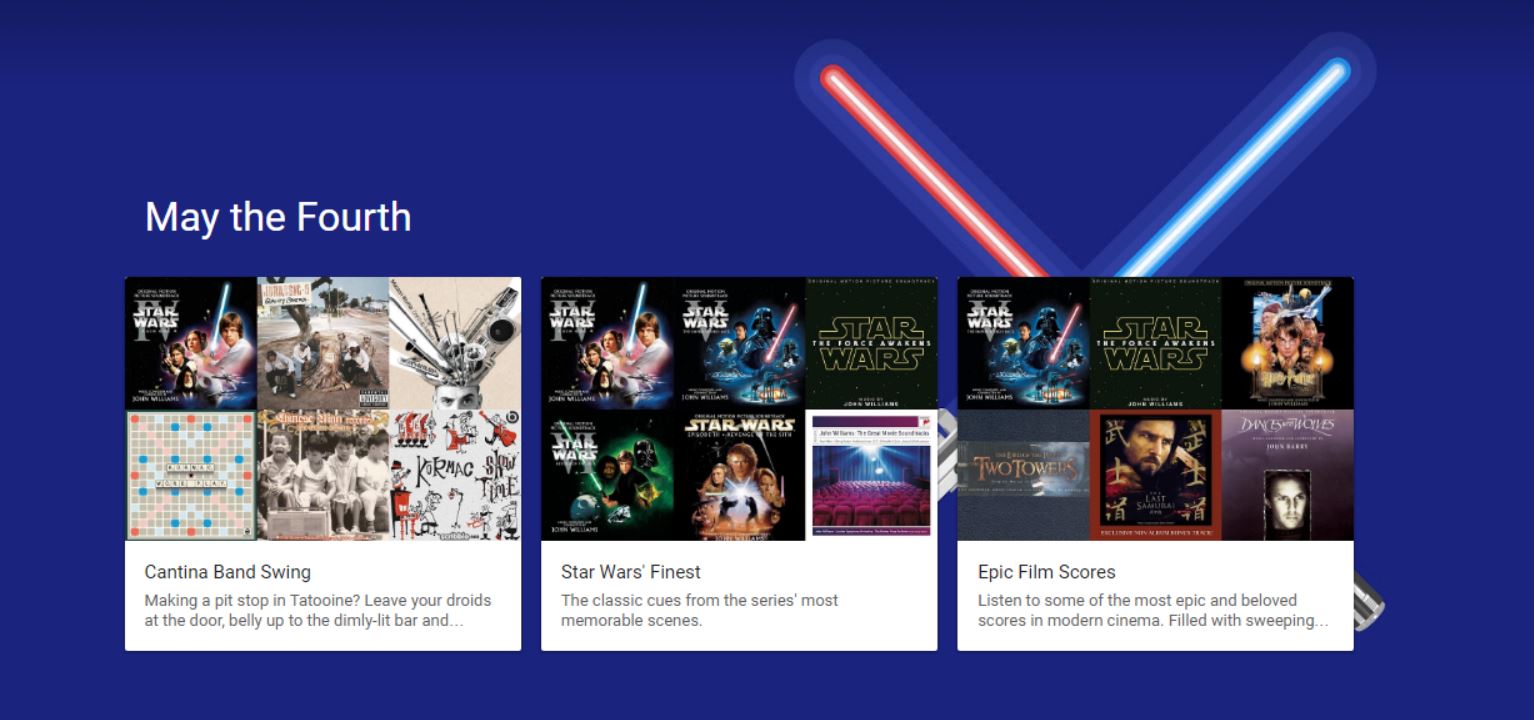Click the Cantina Band Swing description text

click(318, 610)
